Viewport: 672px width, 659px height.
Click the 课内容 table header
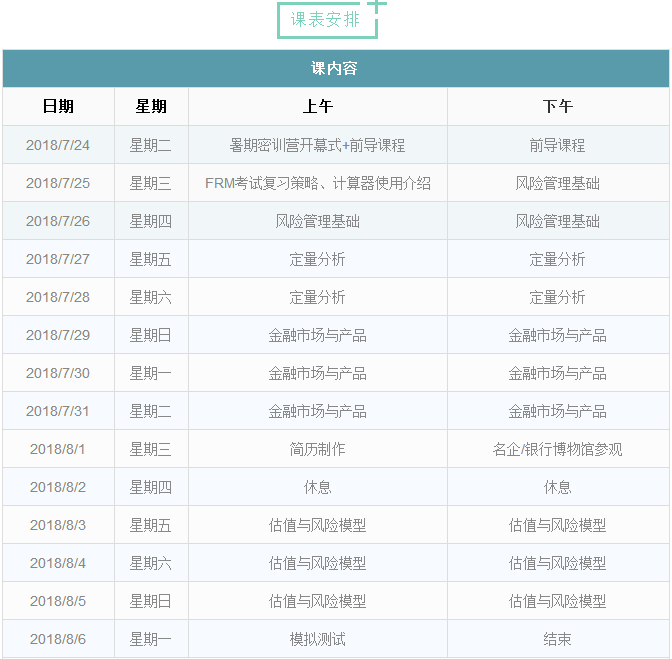[334, 68]
